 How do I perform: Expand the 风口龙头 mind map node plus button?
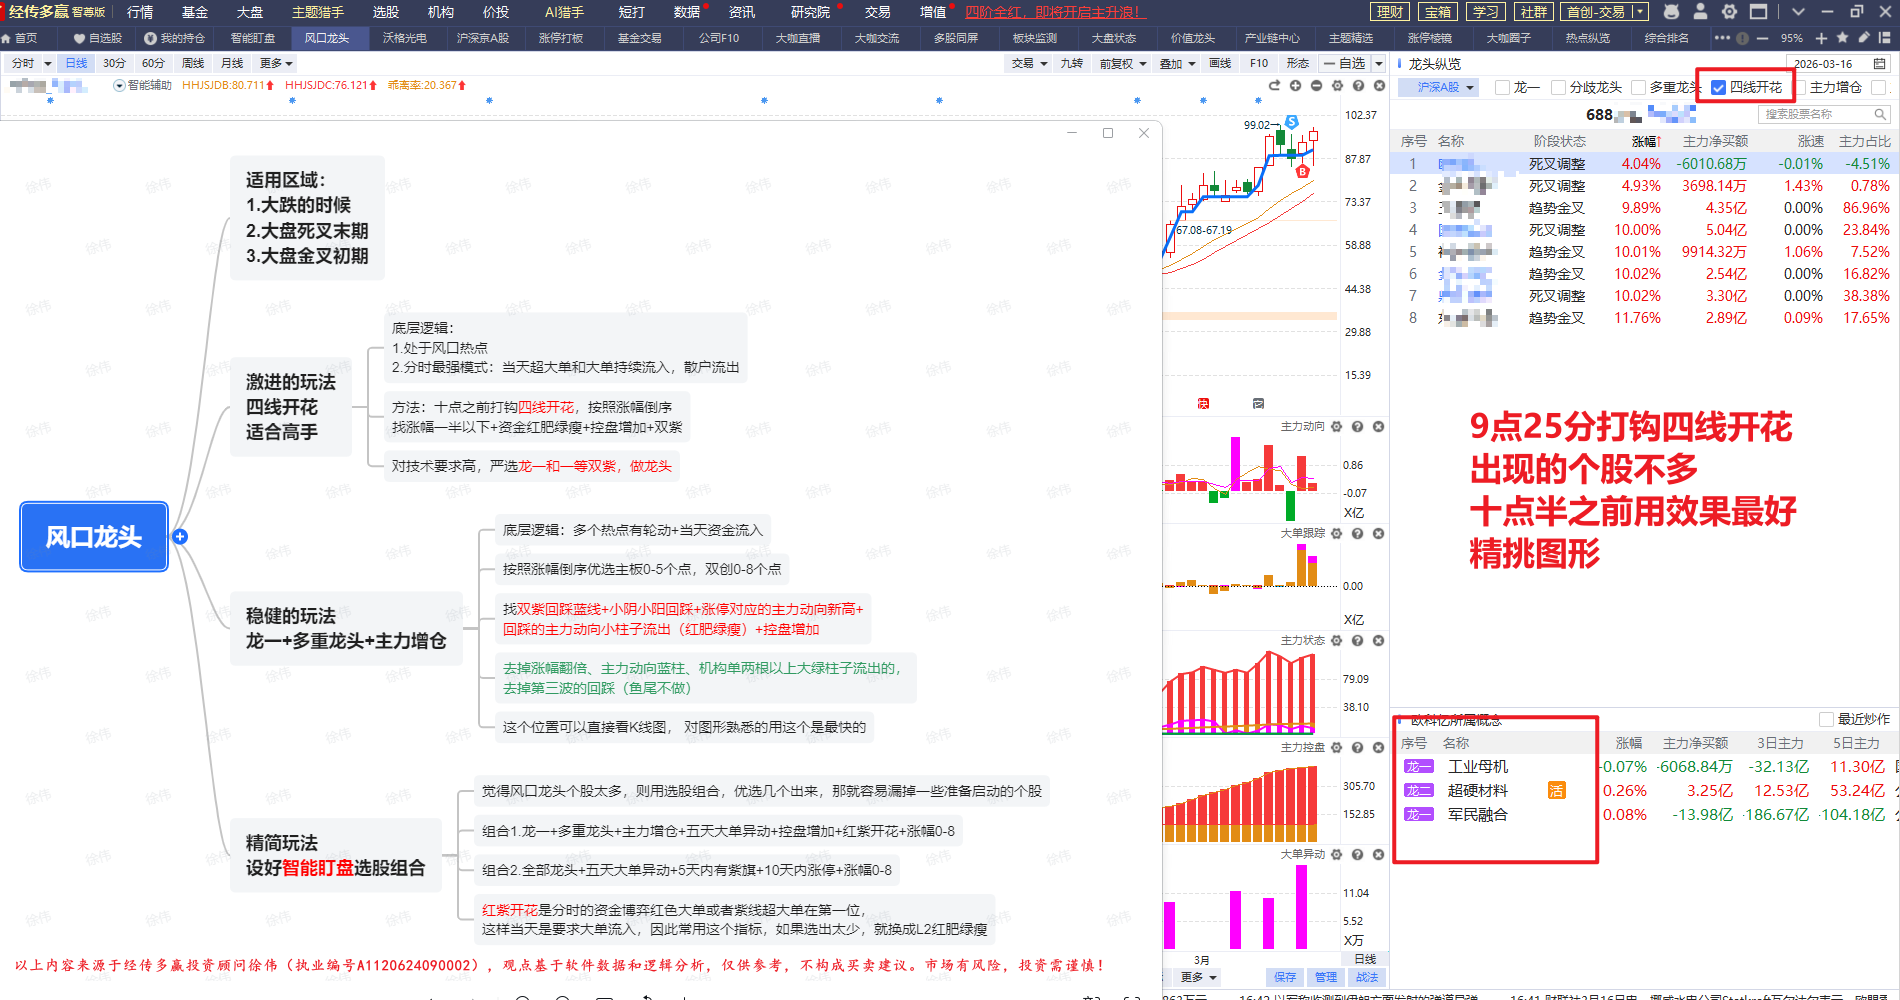(x=180, y=537)
